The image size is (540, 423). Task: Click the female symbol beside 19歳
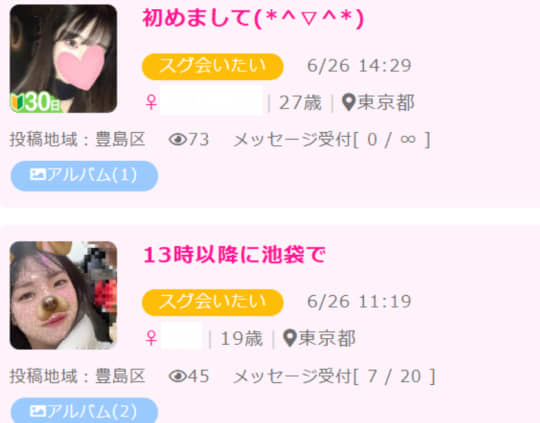click(x=151, y=338)
